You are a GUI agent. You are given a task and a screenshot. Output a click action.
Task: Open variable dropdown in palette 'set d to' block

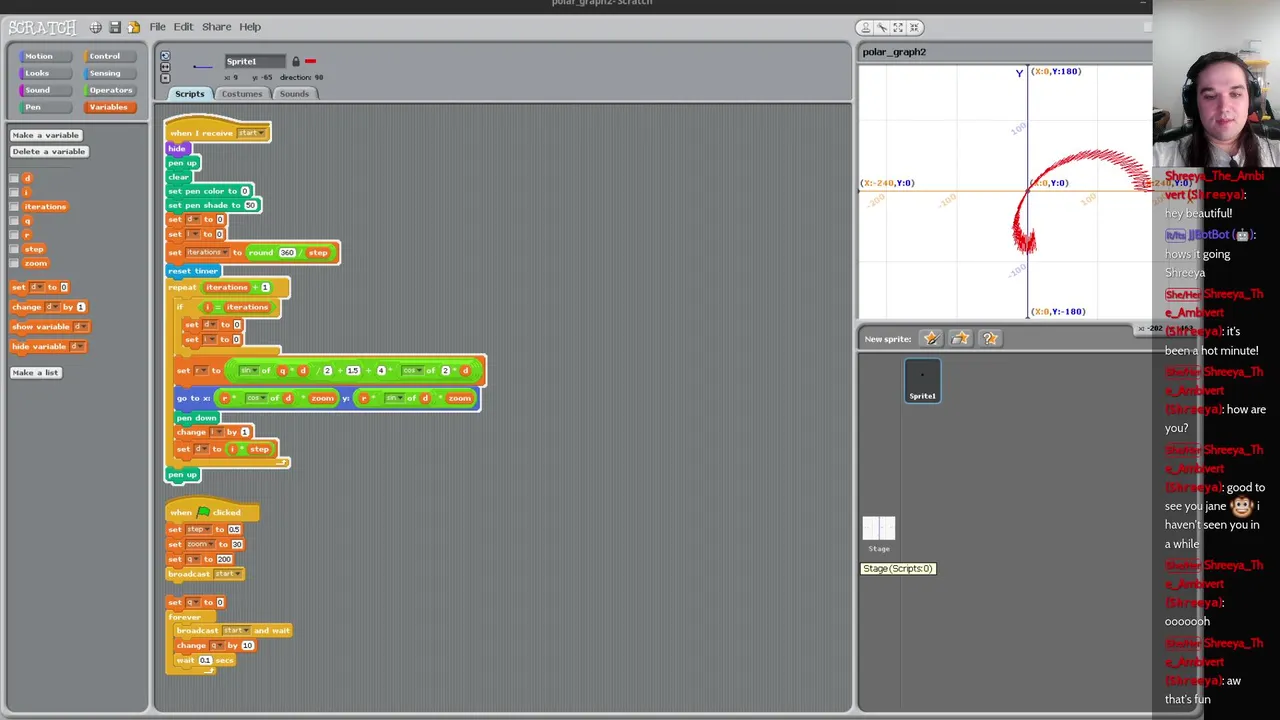[36, 287]
